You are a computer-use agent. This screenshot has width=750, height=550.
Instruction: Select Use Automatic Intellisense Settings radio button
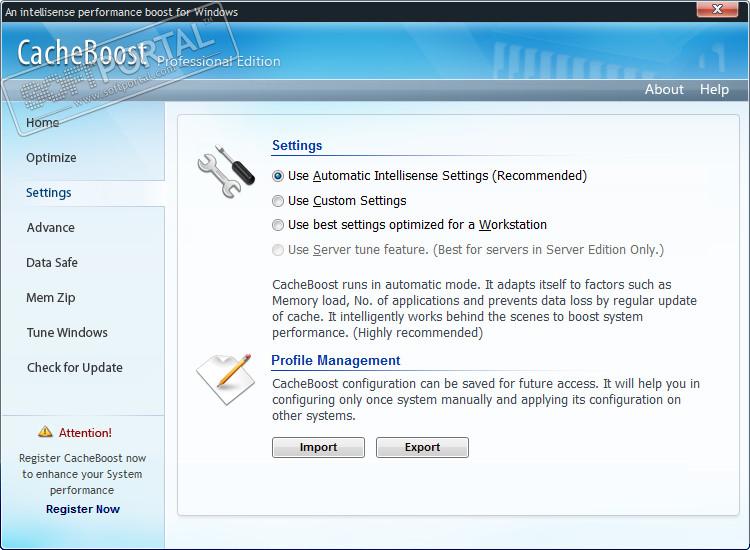click(x=278, y=176)
